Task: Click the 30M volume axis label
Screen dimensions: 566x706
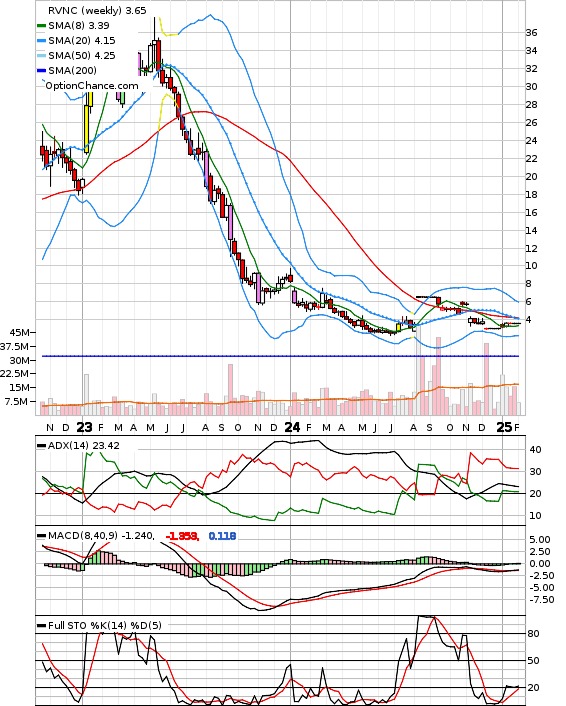Action: tap(19, 361)
